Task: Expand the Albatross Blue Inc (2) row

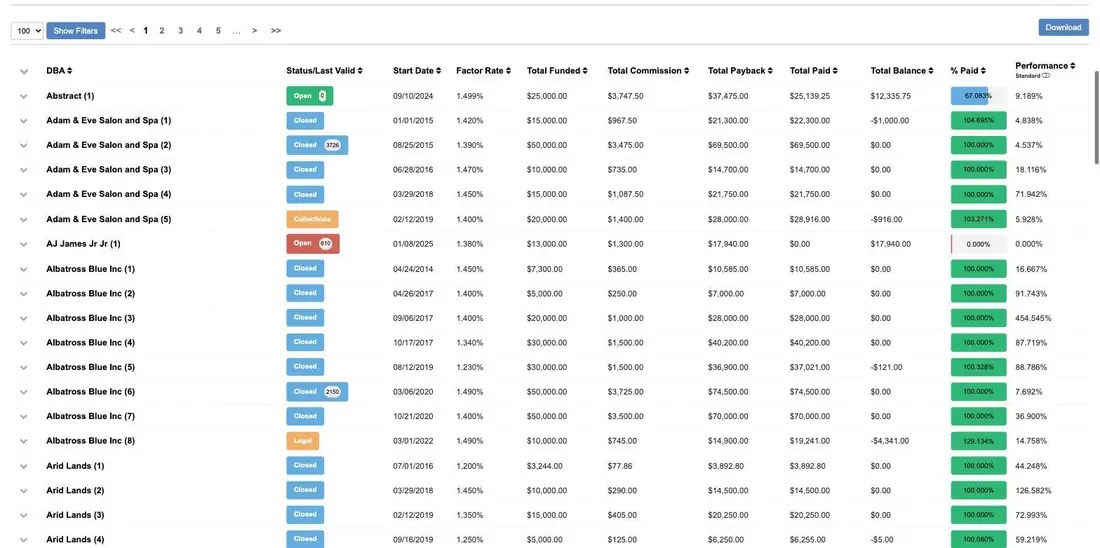Action: tap(24, 293)
